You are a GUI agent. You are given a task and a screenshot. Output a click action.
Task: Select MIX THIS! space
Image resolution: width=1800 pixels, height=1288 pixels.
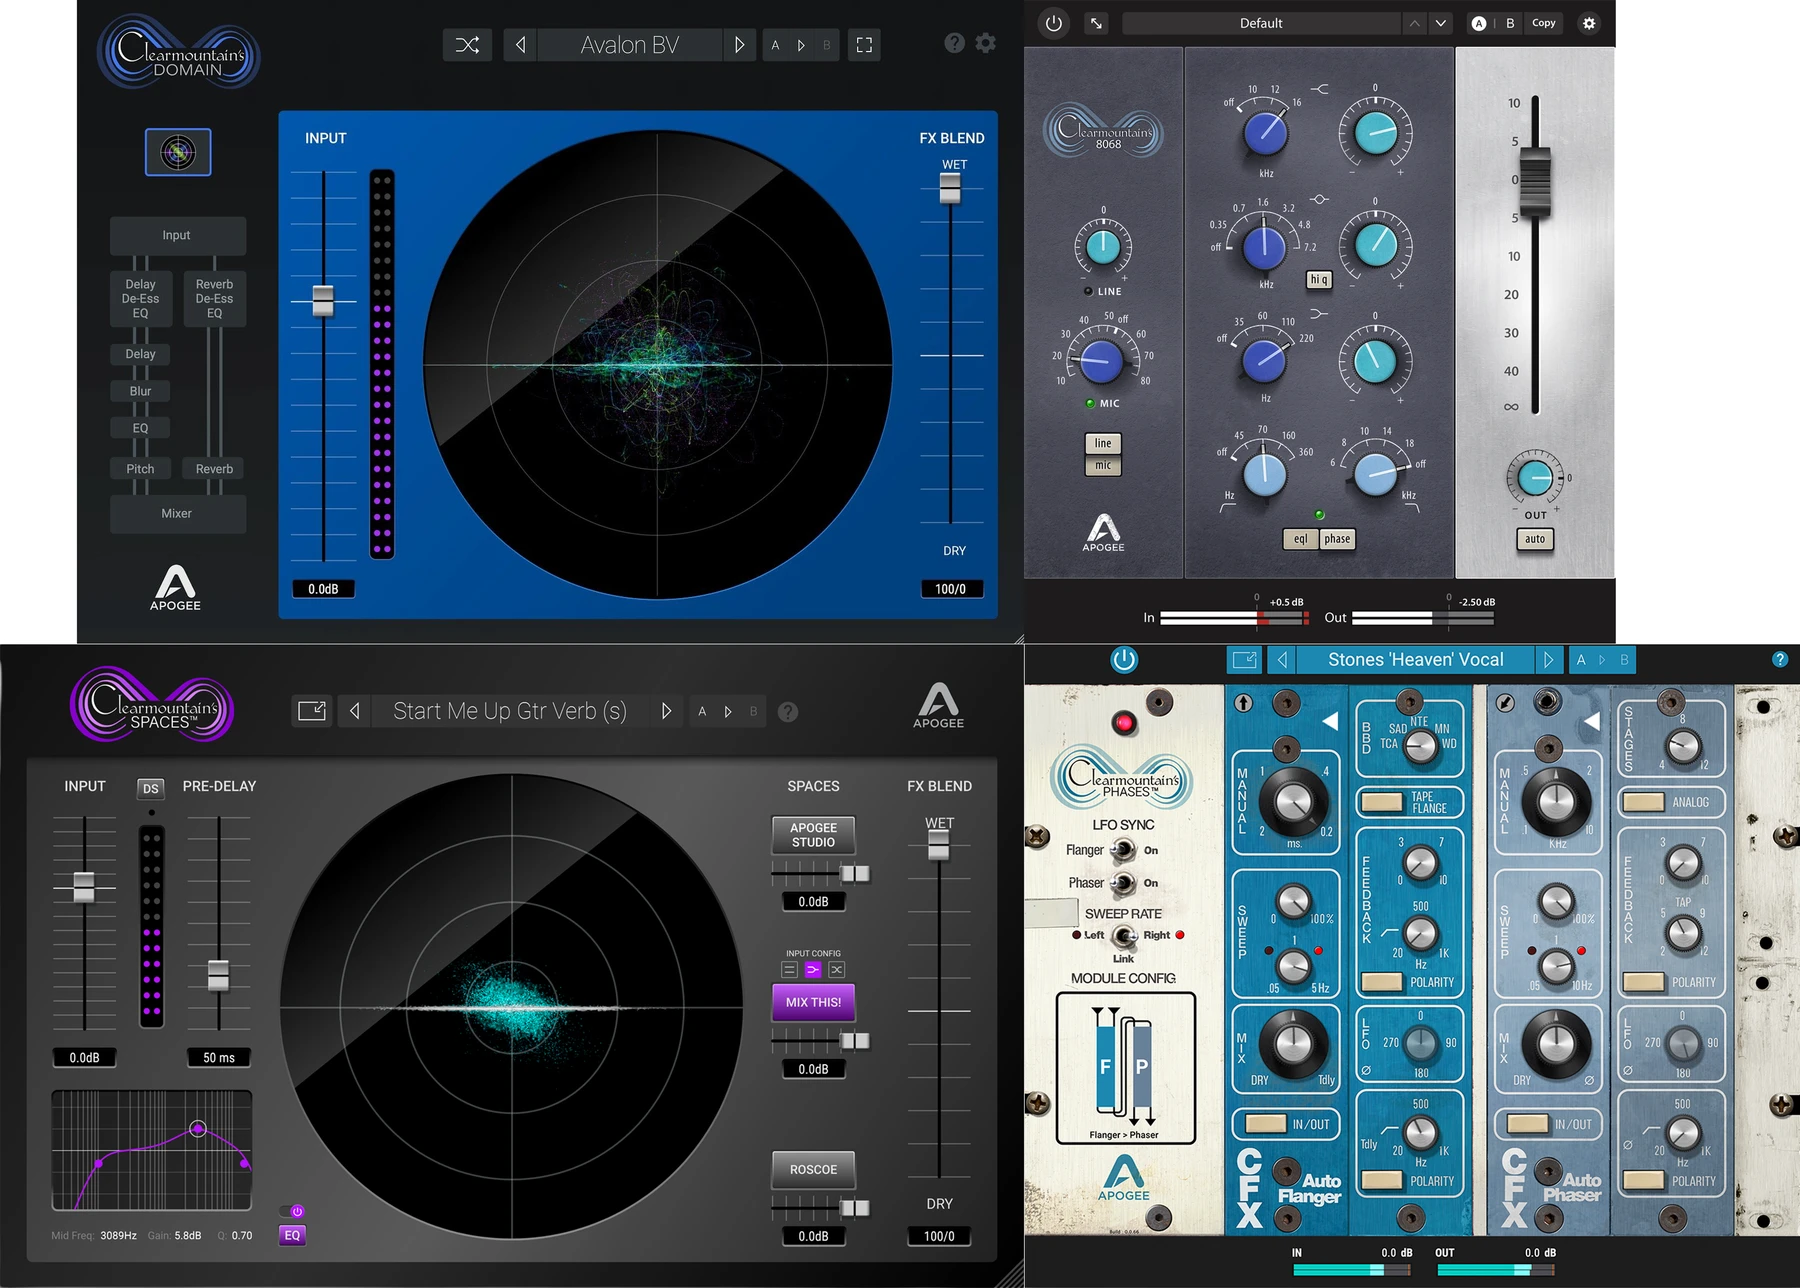[x=813, y=1002]
